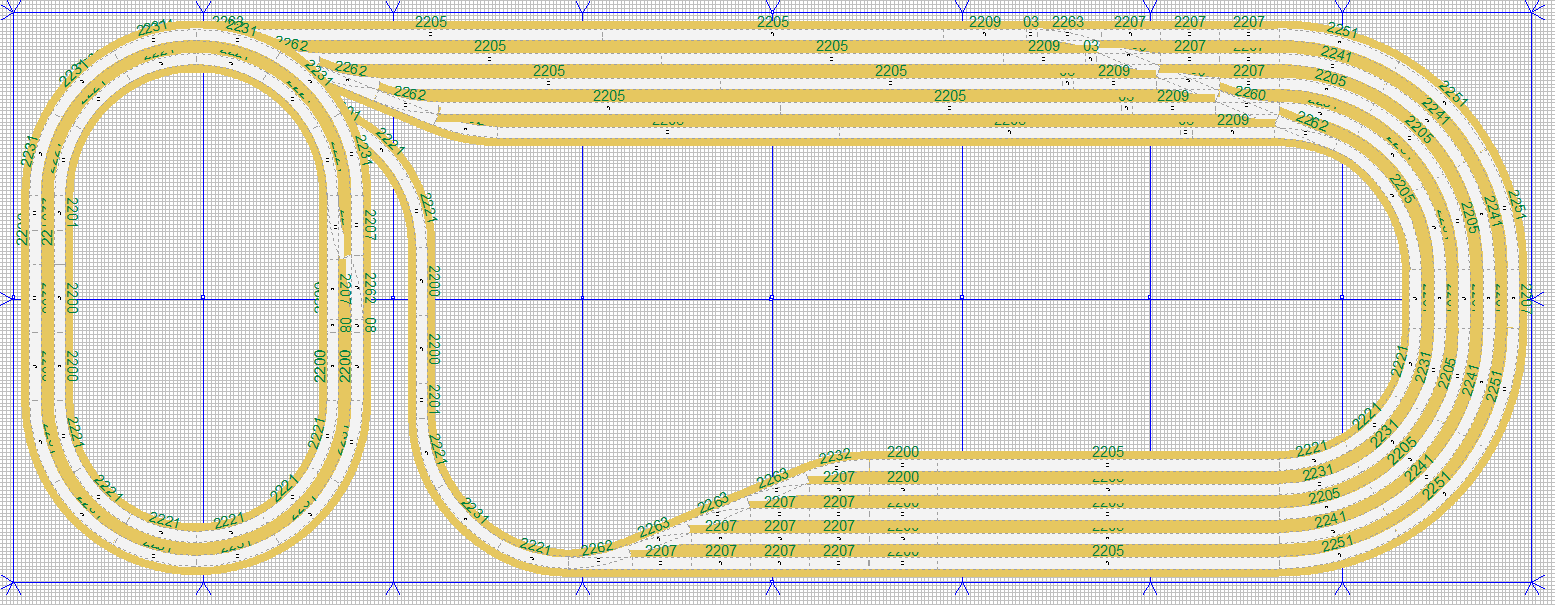This screenshot has width=1555, height=605.
Task: Select the 2260 turnout near upper-right curve
Action: click(1250, 94)
